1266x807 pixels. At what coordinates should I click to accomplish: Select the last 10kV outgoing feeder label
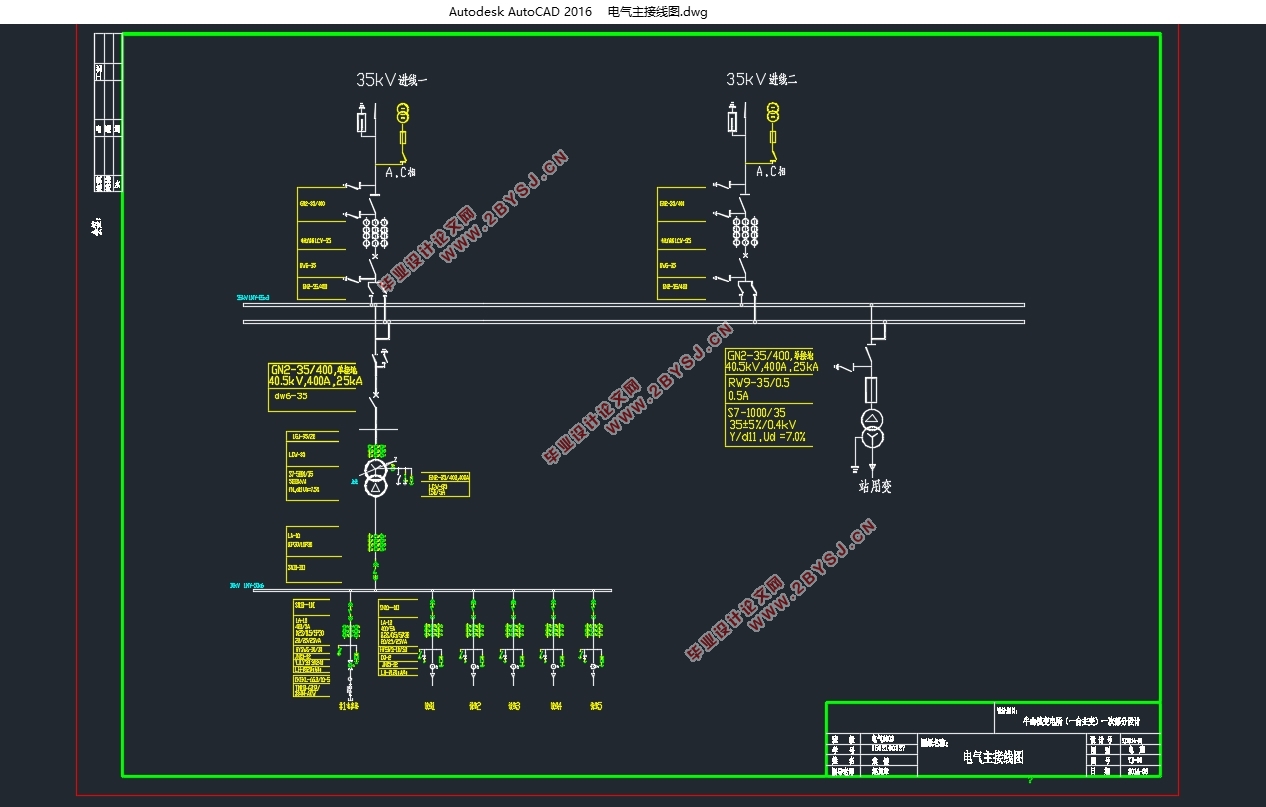(596, 707)
